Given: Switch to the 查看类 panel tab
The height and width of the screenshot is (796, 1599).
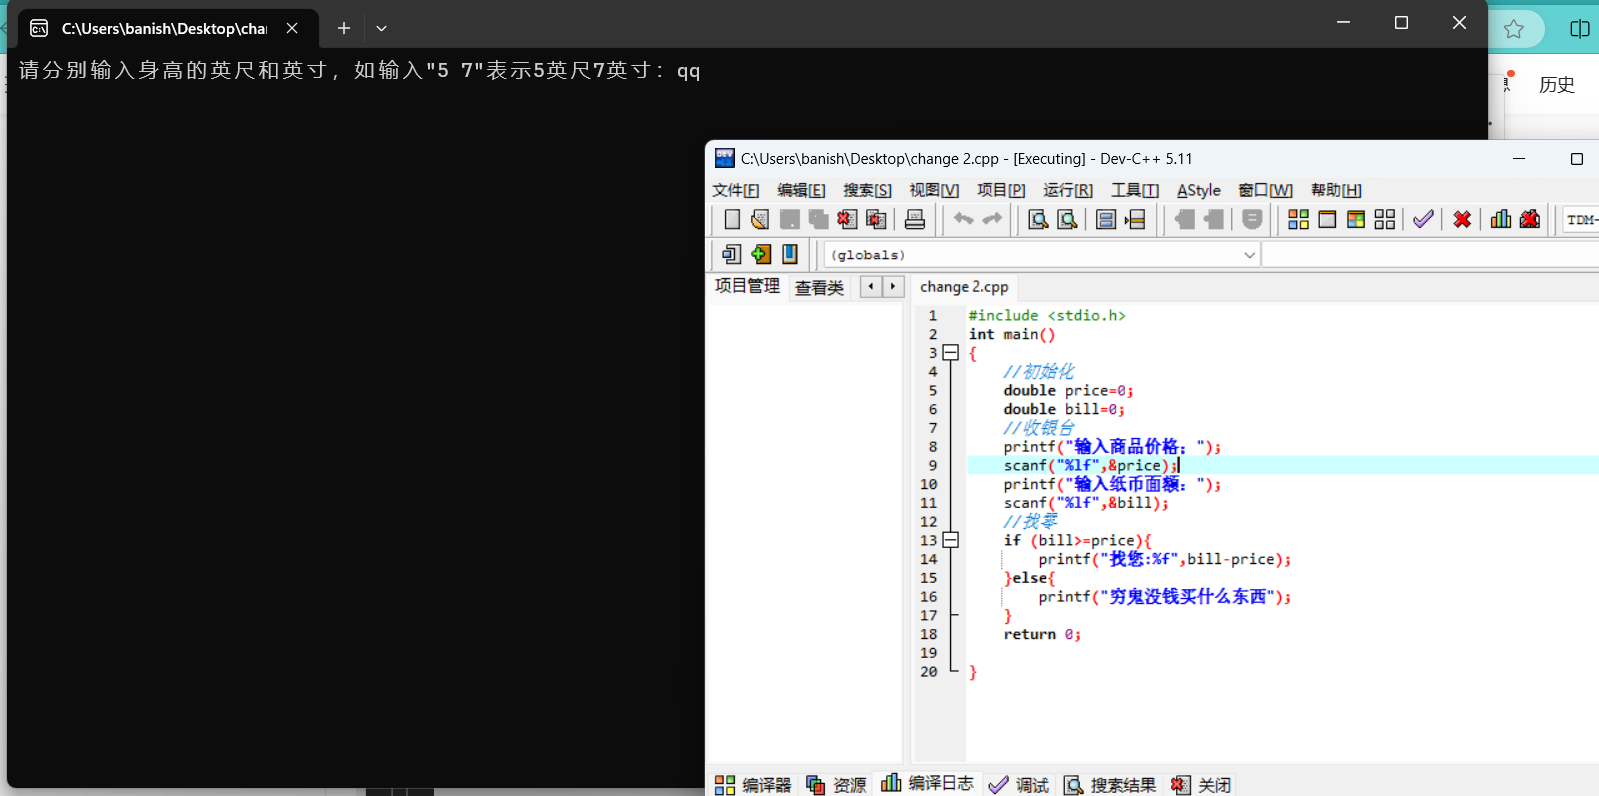Looking at the screenshot, I should pyautogui.click(x=819, y=288).
